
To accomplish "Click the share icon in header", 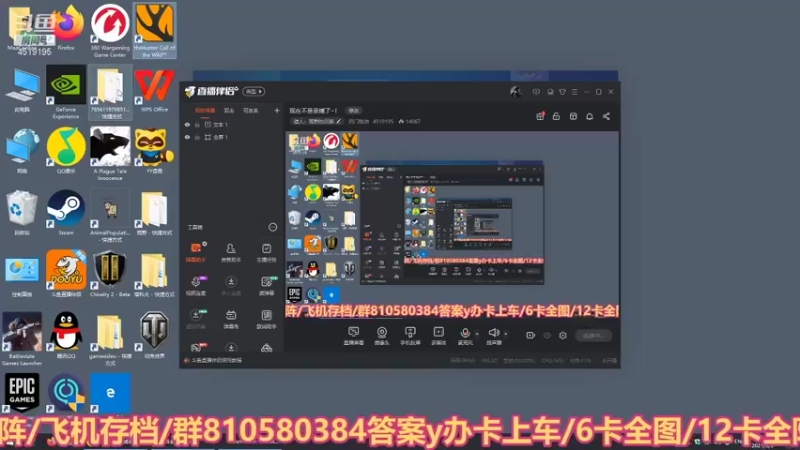I will [606, 116].
